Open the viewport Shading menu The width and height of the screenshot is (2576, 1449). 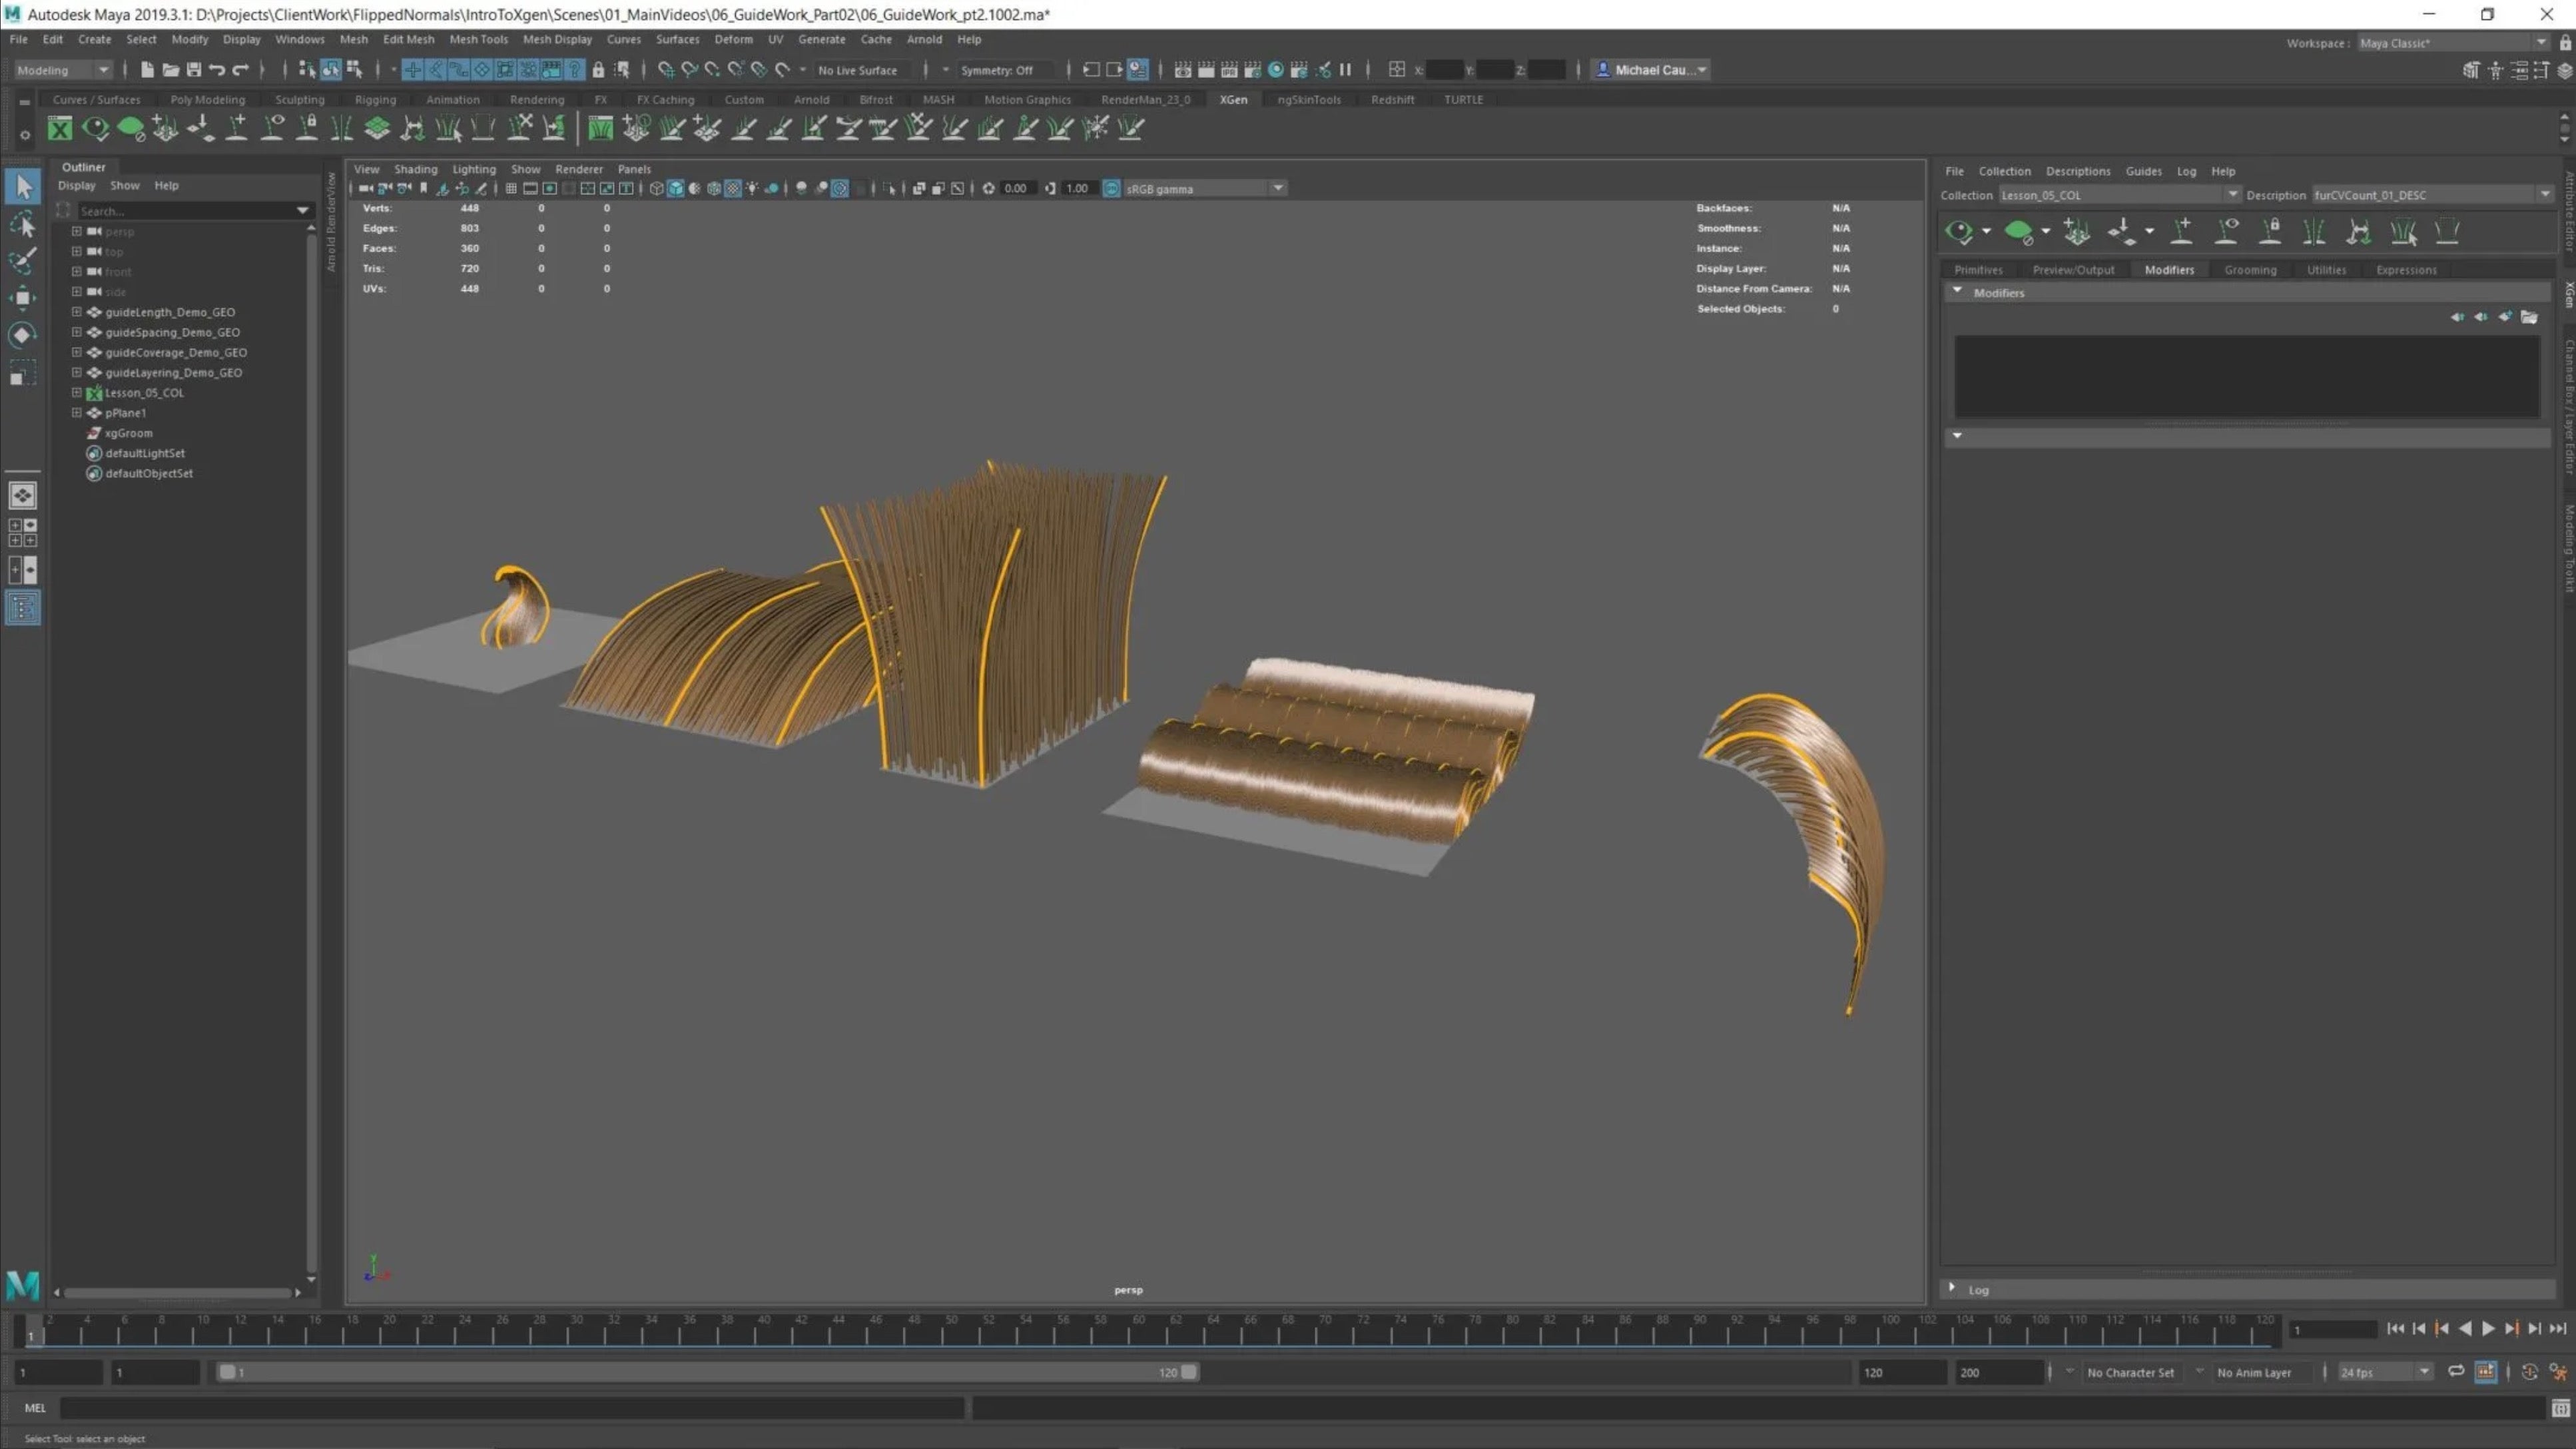point(415,169)
